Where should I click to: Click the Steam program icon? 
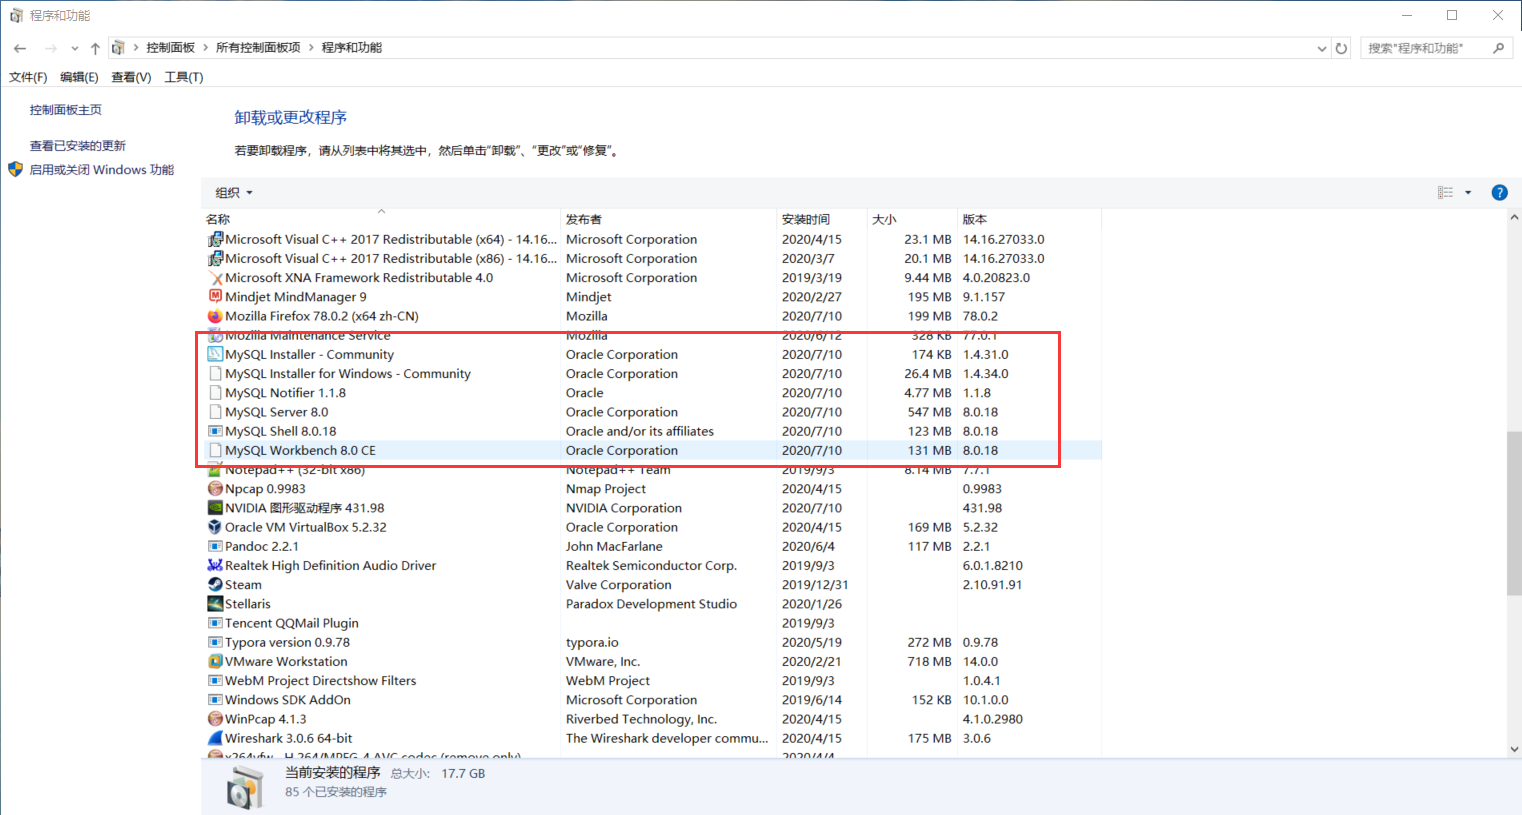[x=215, y=585]
